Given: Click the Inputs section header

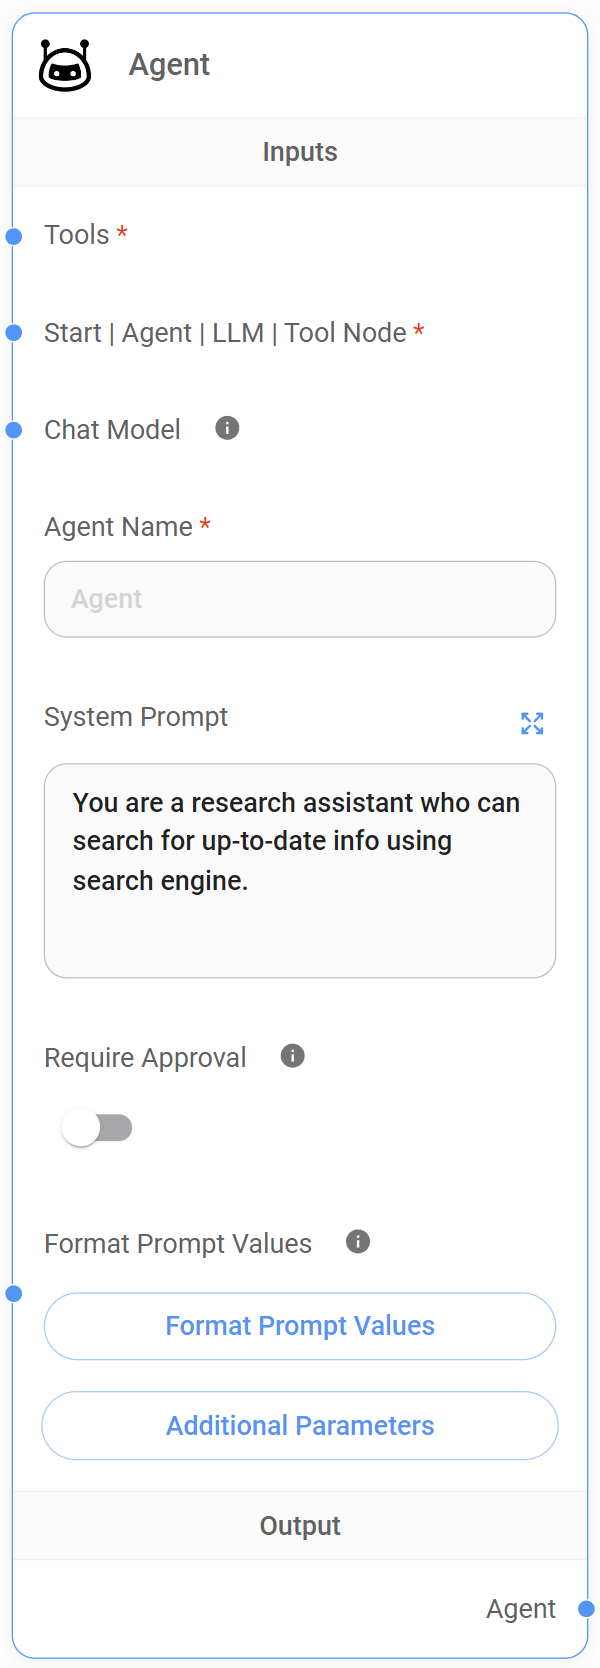Looking at the screenshot, I should click(x=300, y=152).
